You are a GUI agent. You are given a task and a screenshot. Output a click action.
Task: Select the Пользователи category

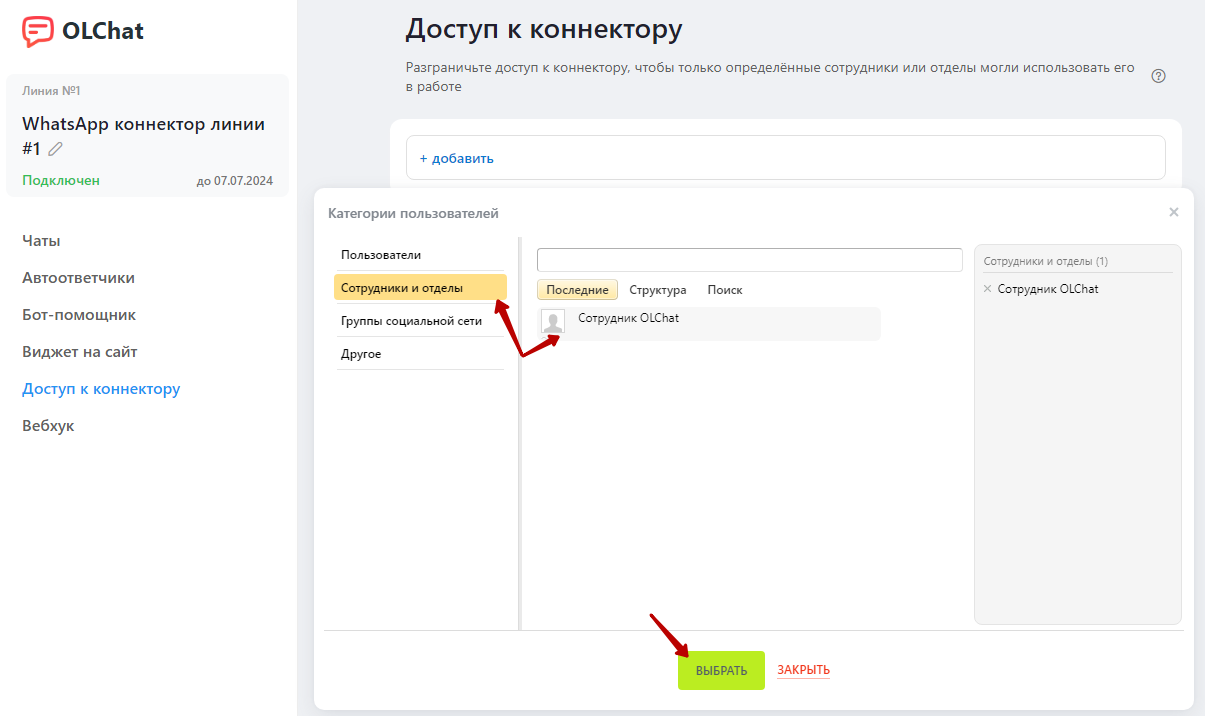pyautogui.click(x=420, y=255)
